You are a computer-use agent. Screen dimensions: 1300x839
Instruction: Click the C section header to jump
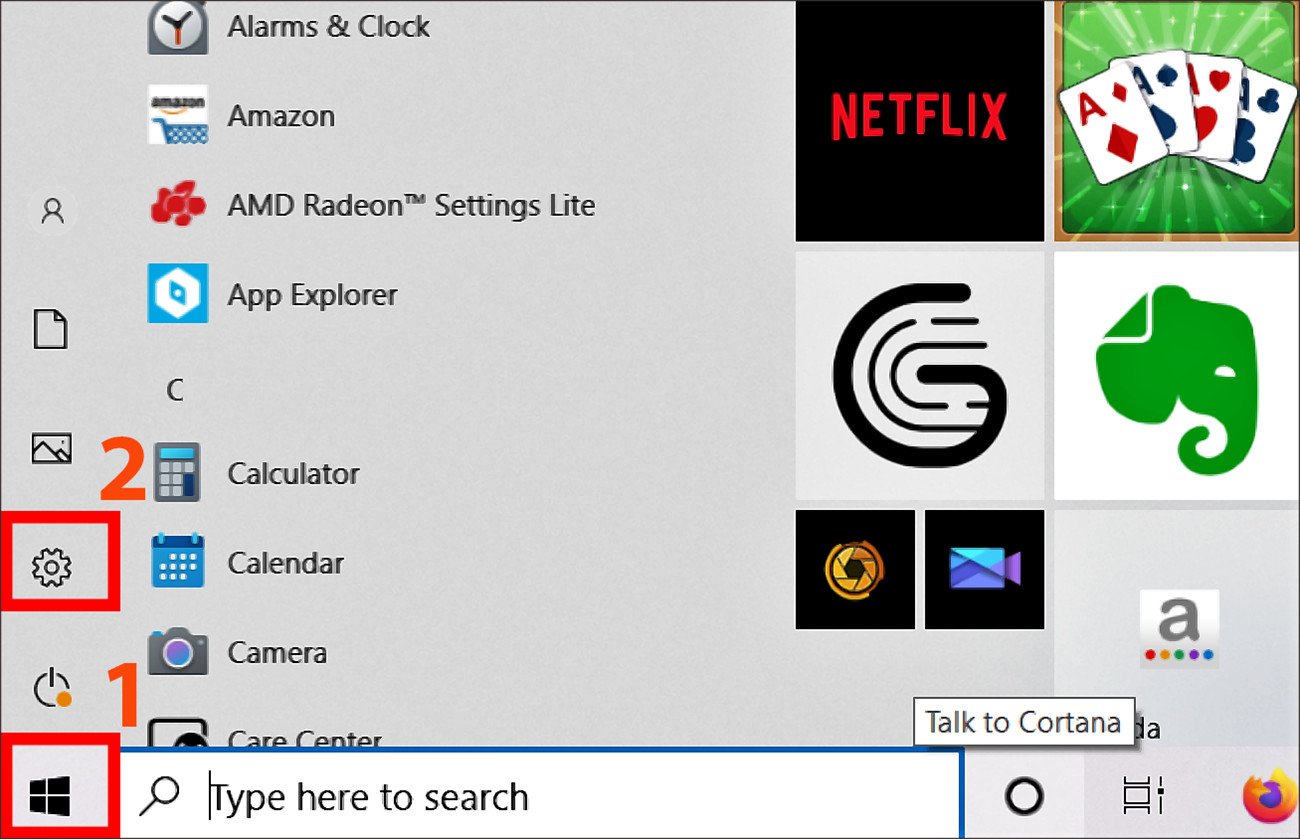176,391
